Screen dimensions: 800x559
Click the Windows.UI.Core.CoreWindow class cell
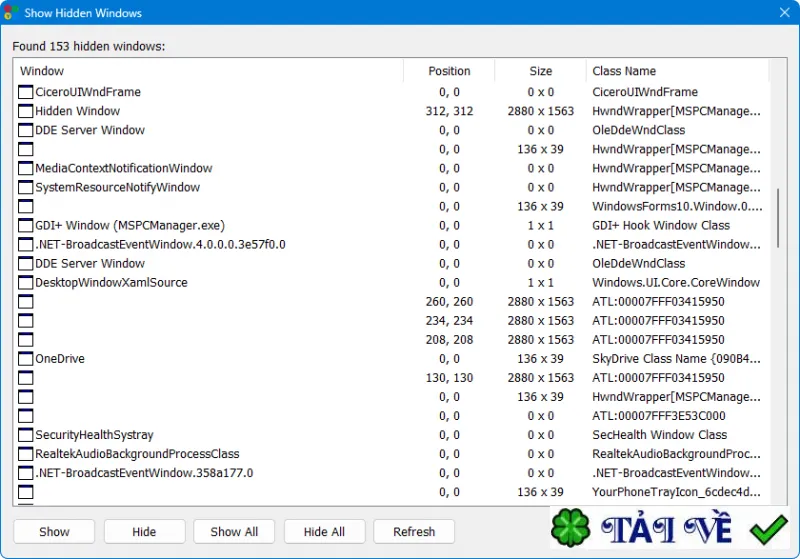tap(676, 283)
